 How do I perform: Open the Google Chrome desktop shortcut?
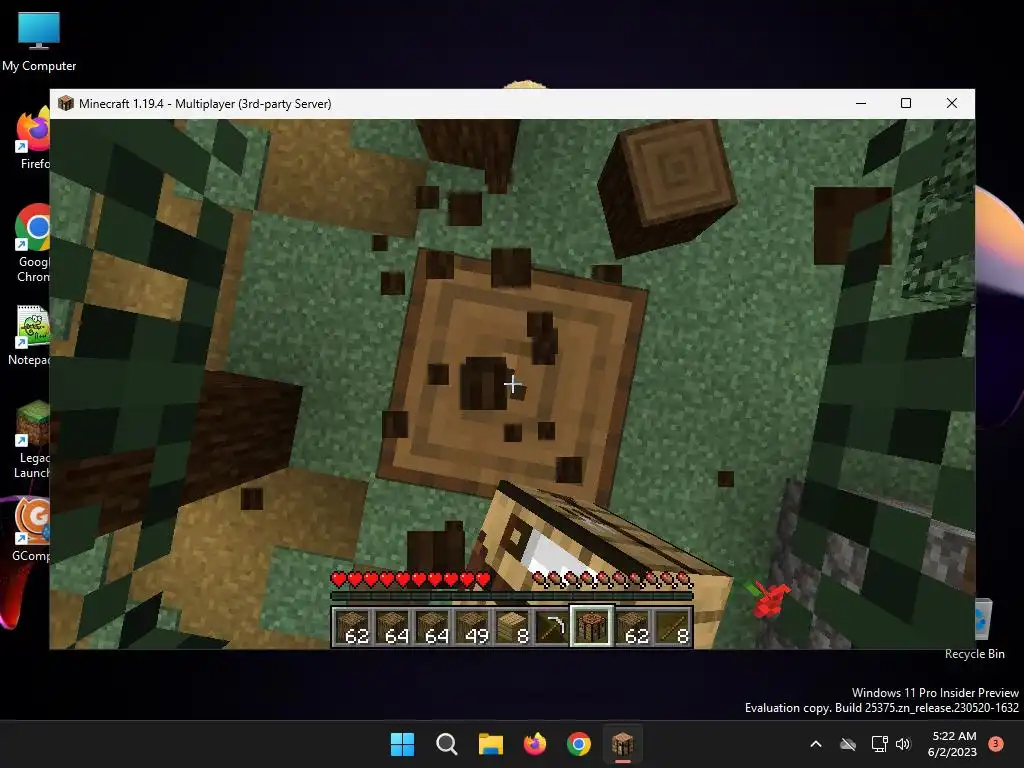coord(33,244)
